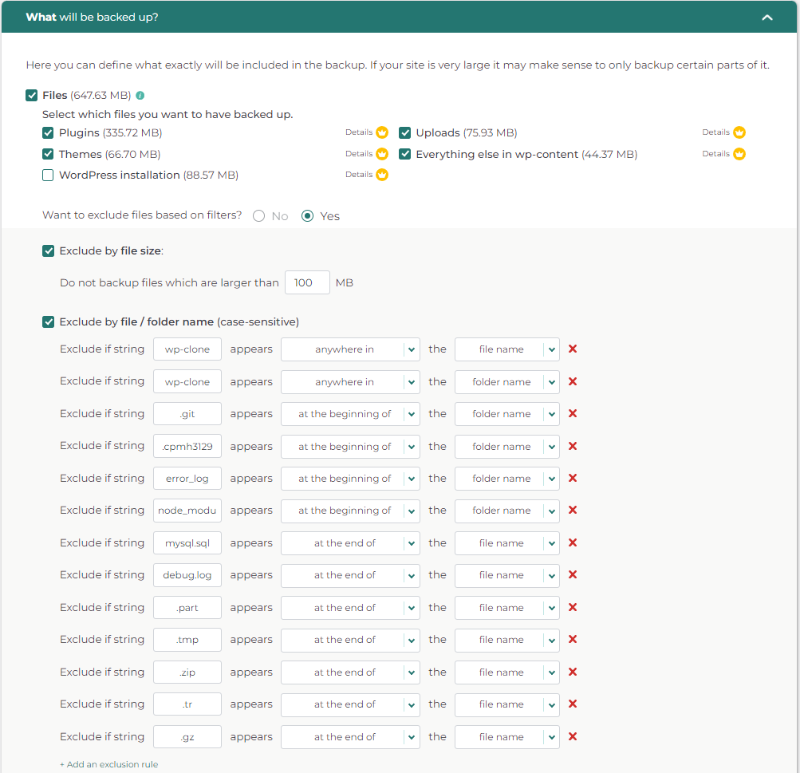Enable the WordPress installation checkbox
Viewport: 800px width, 773px height.
pyautogui.click(x=48, y=175)
